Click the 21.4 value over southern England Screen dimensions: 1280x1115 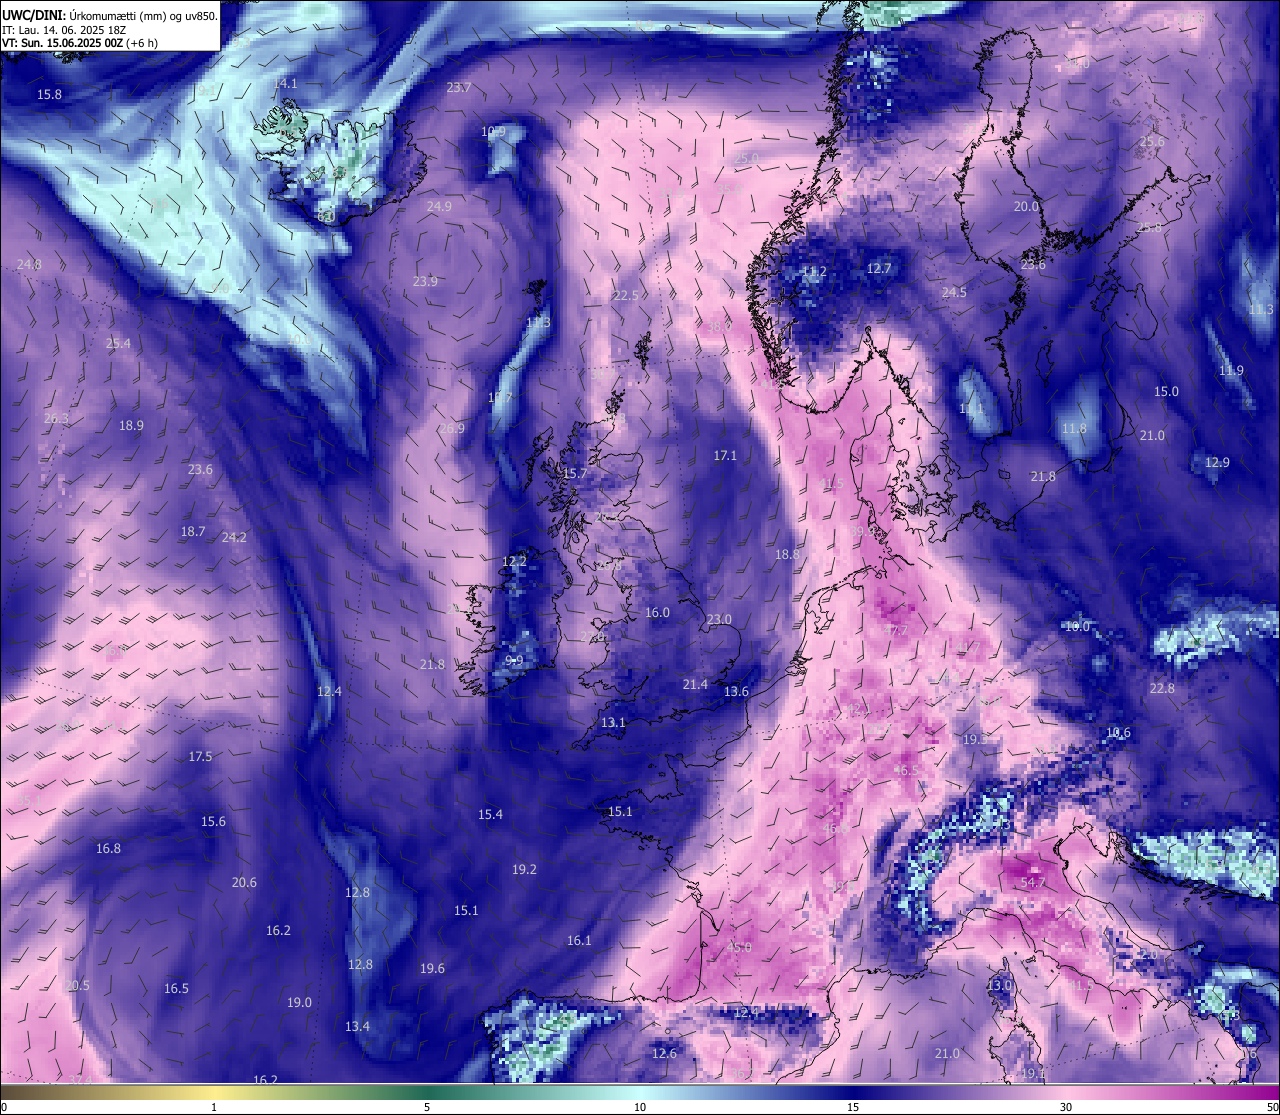(695, 685)
